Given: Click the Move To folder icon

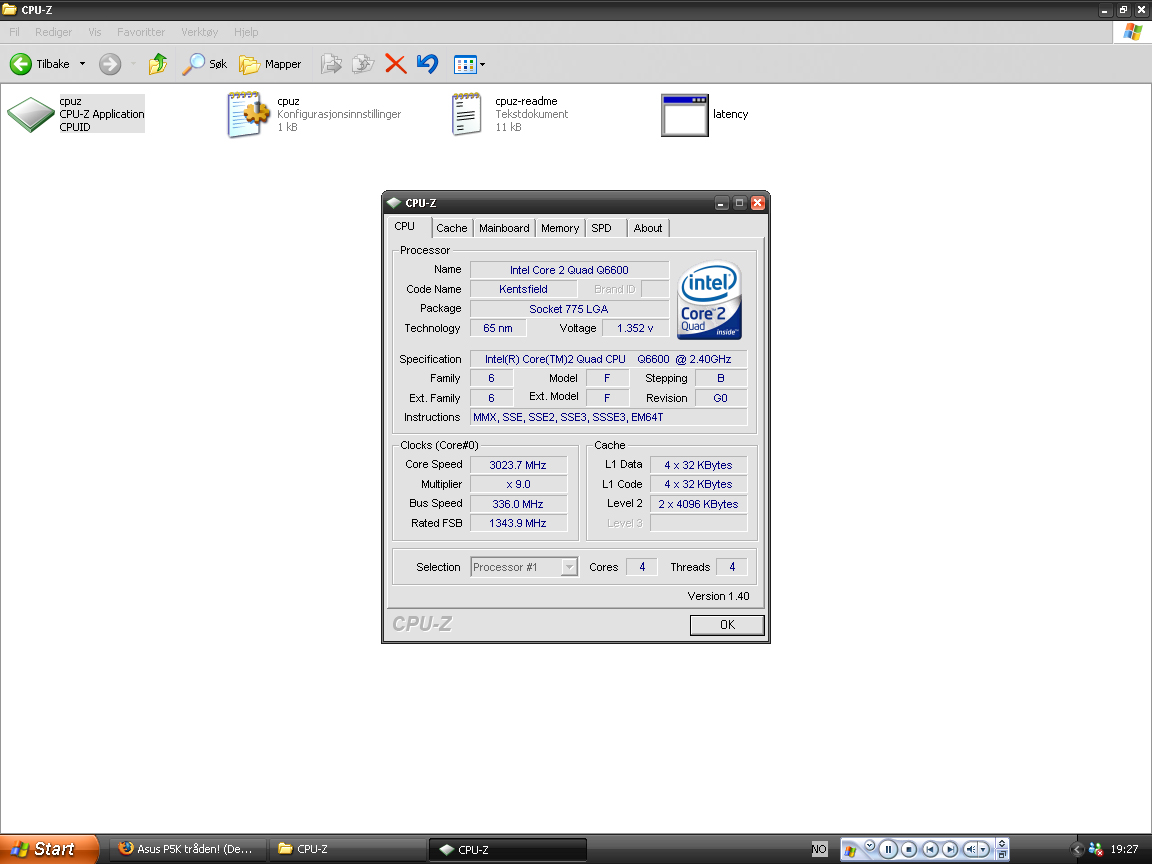Looking at the screenshot, I should click(331, 64).
